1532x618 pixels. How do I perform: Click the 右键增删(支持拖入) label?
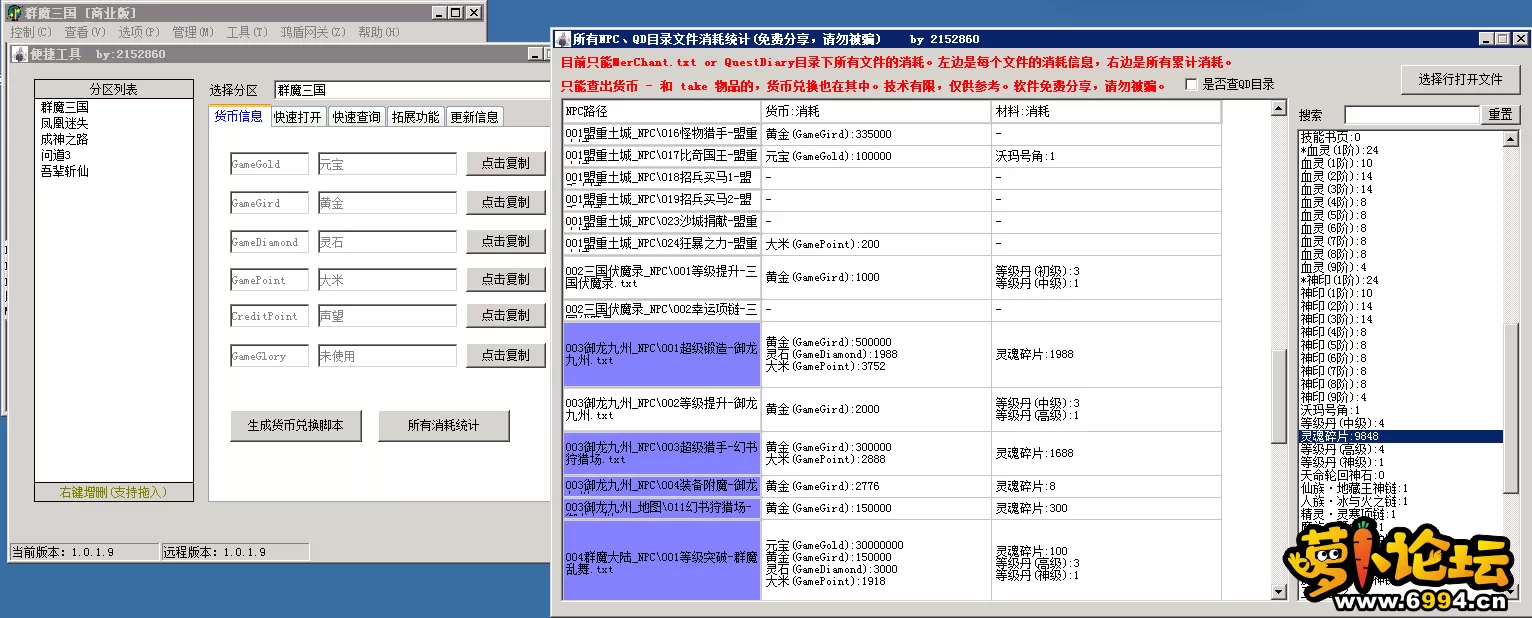(113, 492)
